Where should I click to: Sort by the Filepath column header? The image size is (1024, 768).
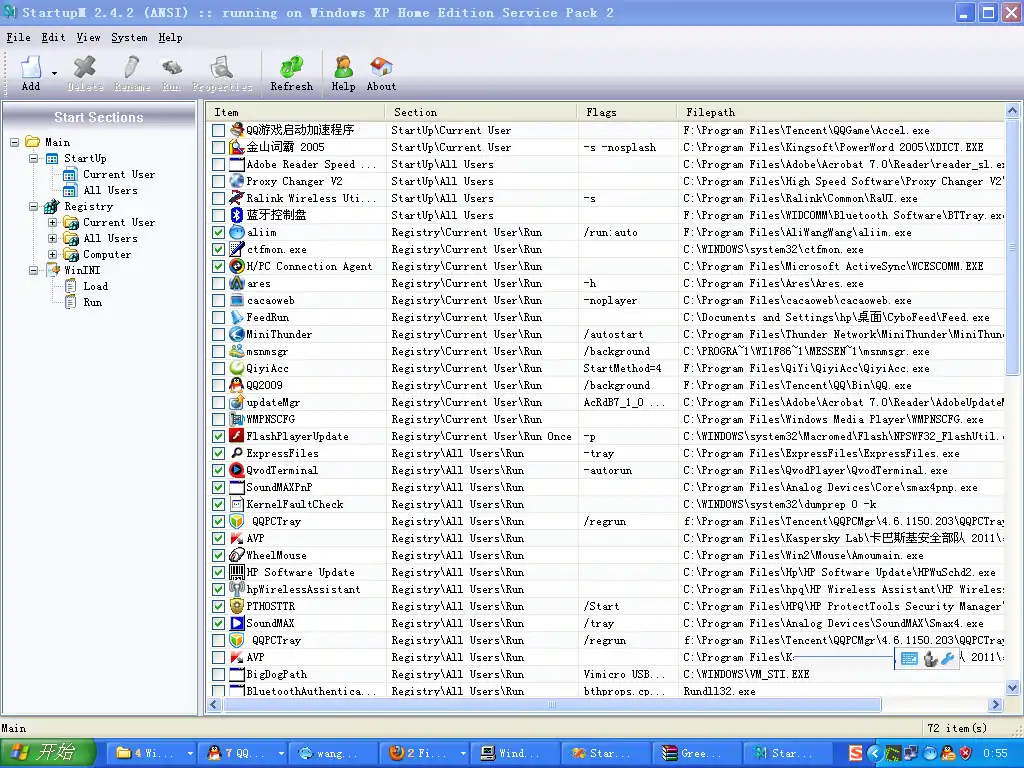pyautogui.click(x=841, y=112)
